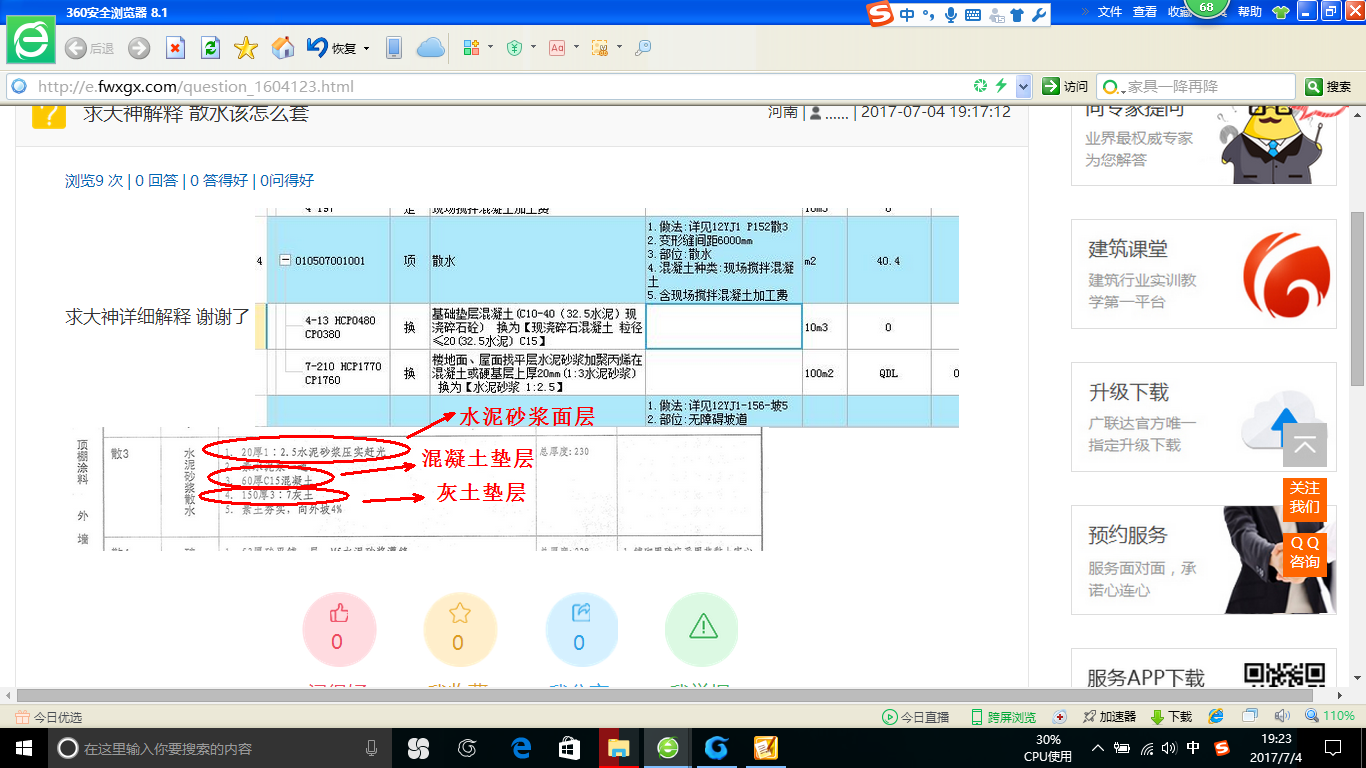
Task: Expand the screenshot tool dropdown arrow
Action: [619, 48]
